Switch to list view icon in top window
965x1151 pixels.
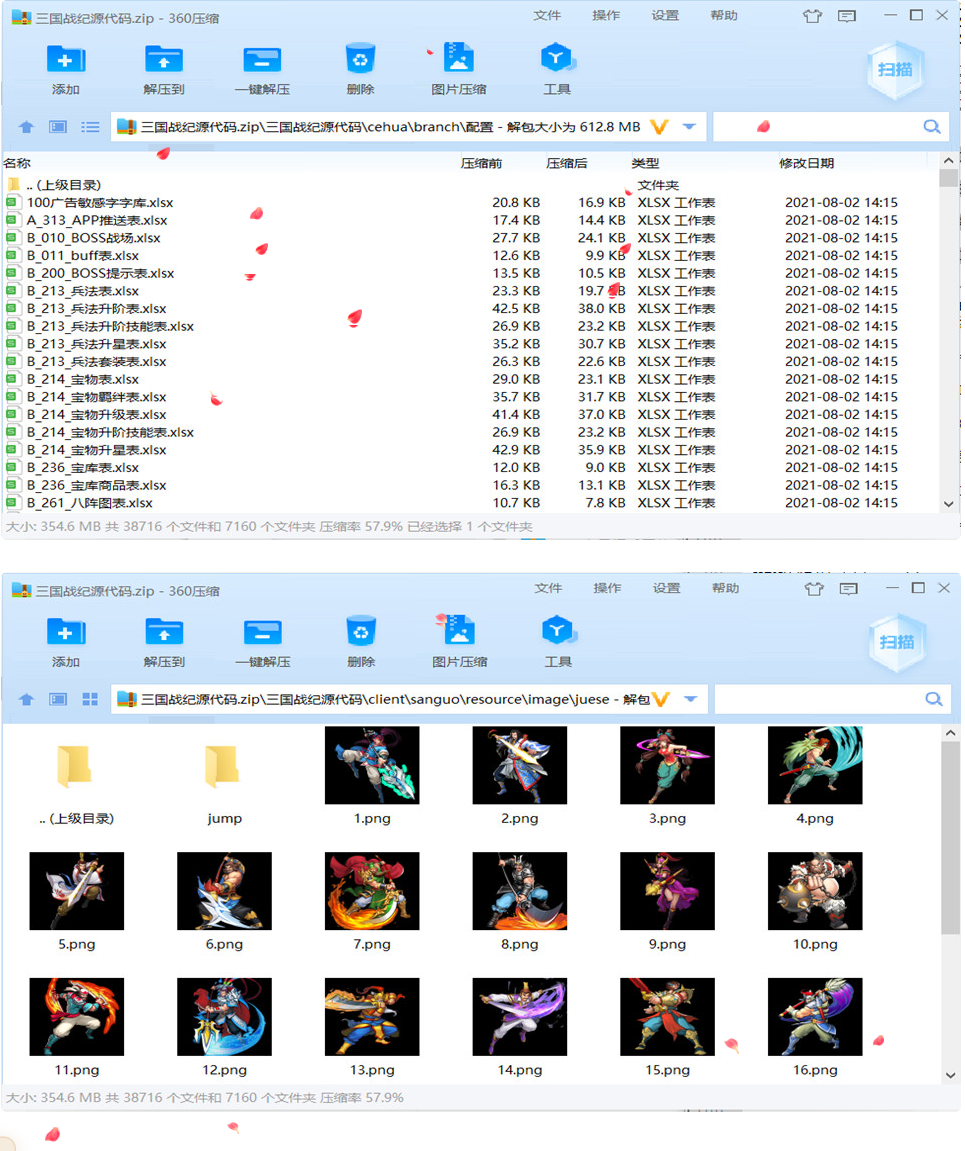pos(90,127)
